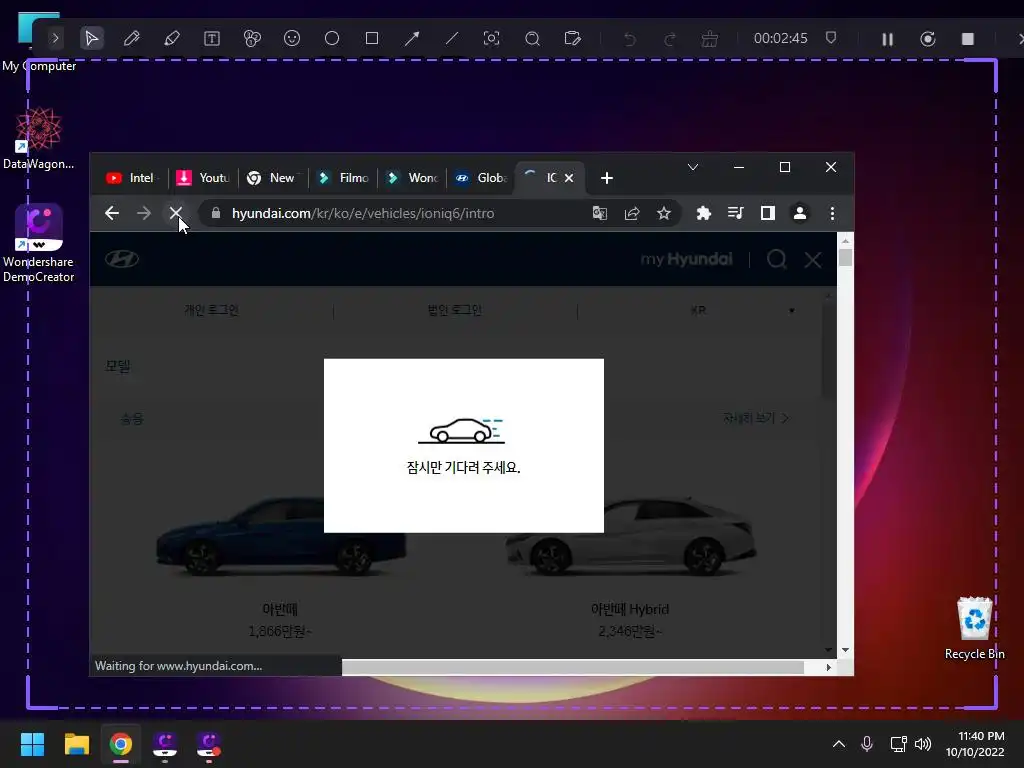The image size is (1024, 768).
Task: Restart the recording
Action: [927, 39]
